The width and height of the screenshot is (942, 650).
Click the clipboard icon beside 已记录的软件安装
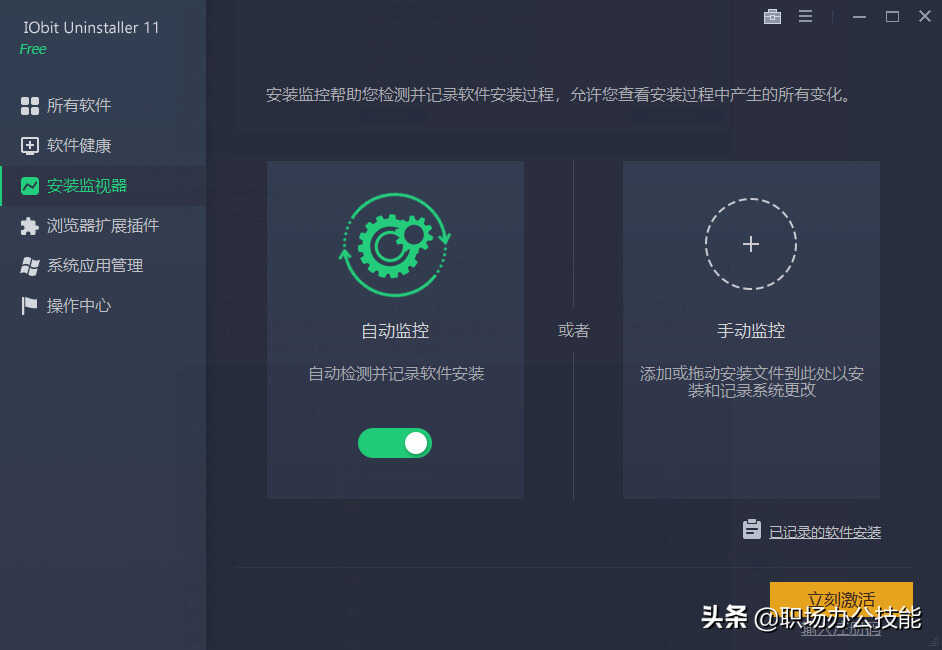click(x=752, y=529)
